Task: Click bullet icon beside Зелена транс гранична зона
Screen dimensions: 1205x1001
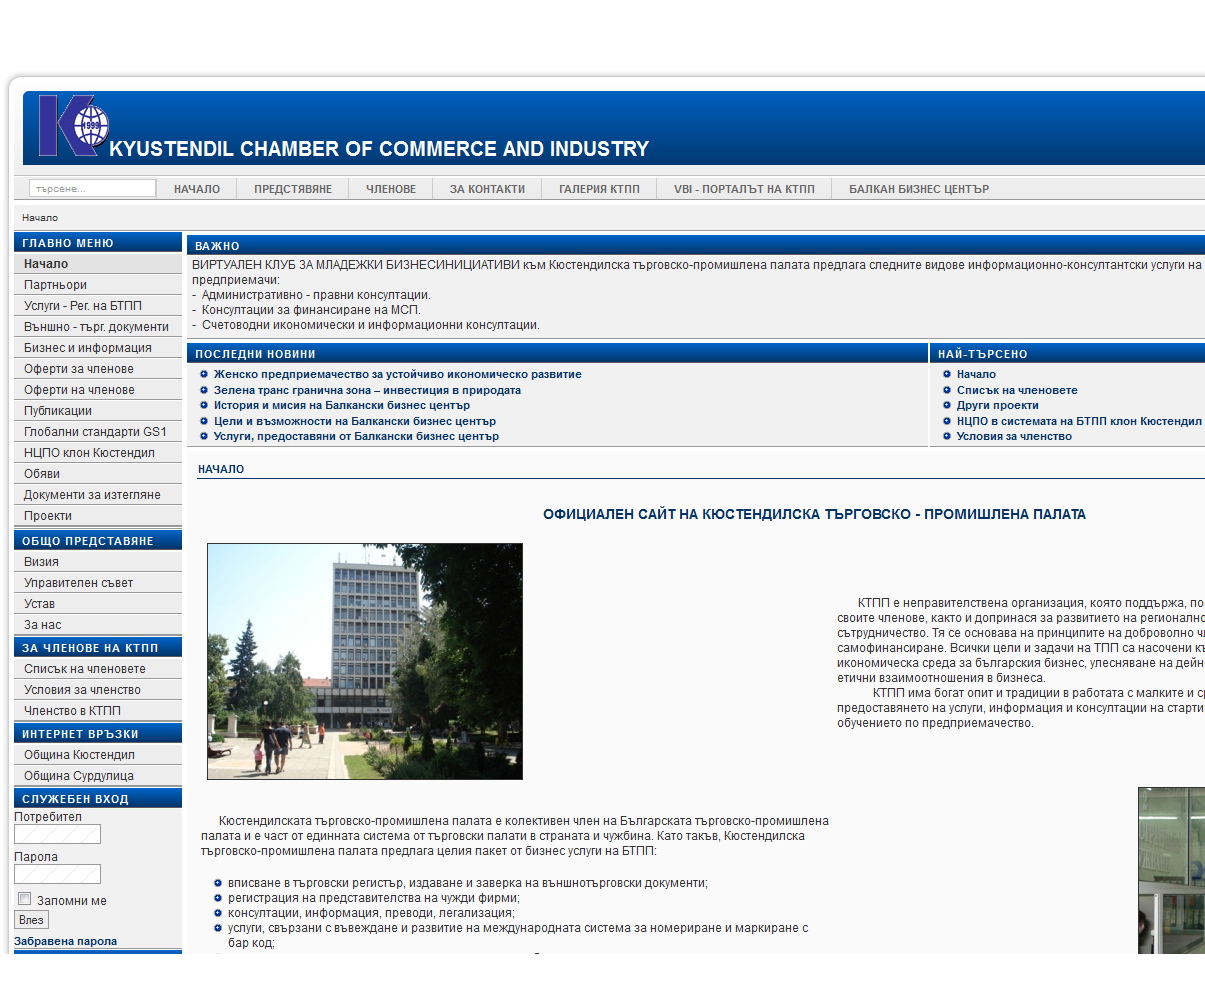Action: (204, 390)
